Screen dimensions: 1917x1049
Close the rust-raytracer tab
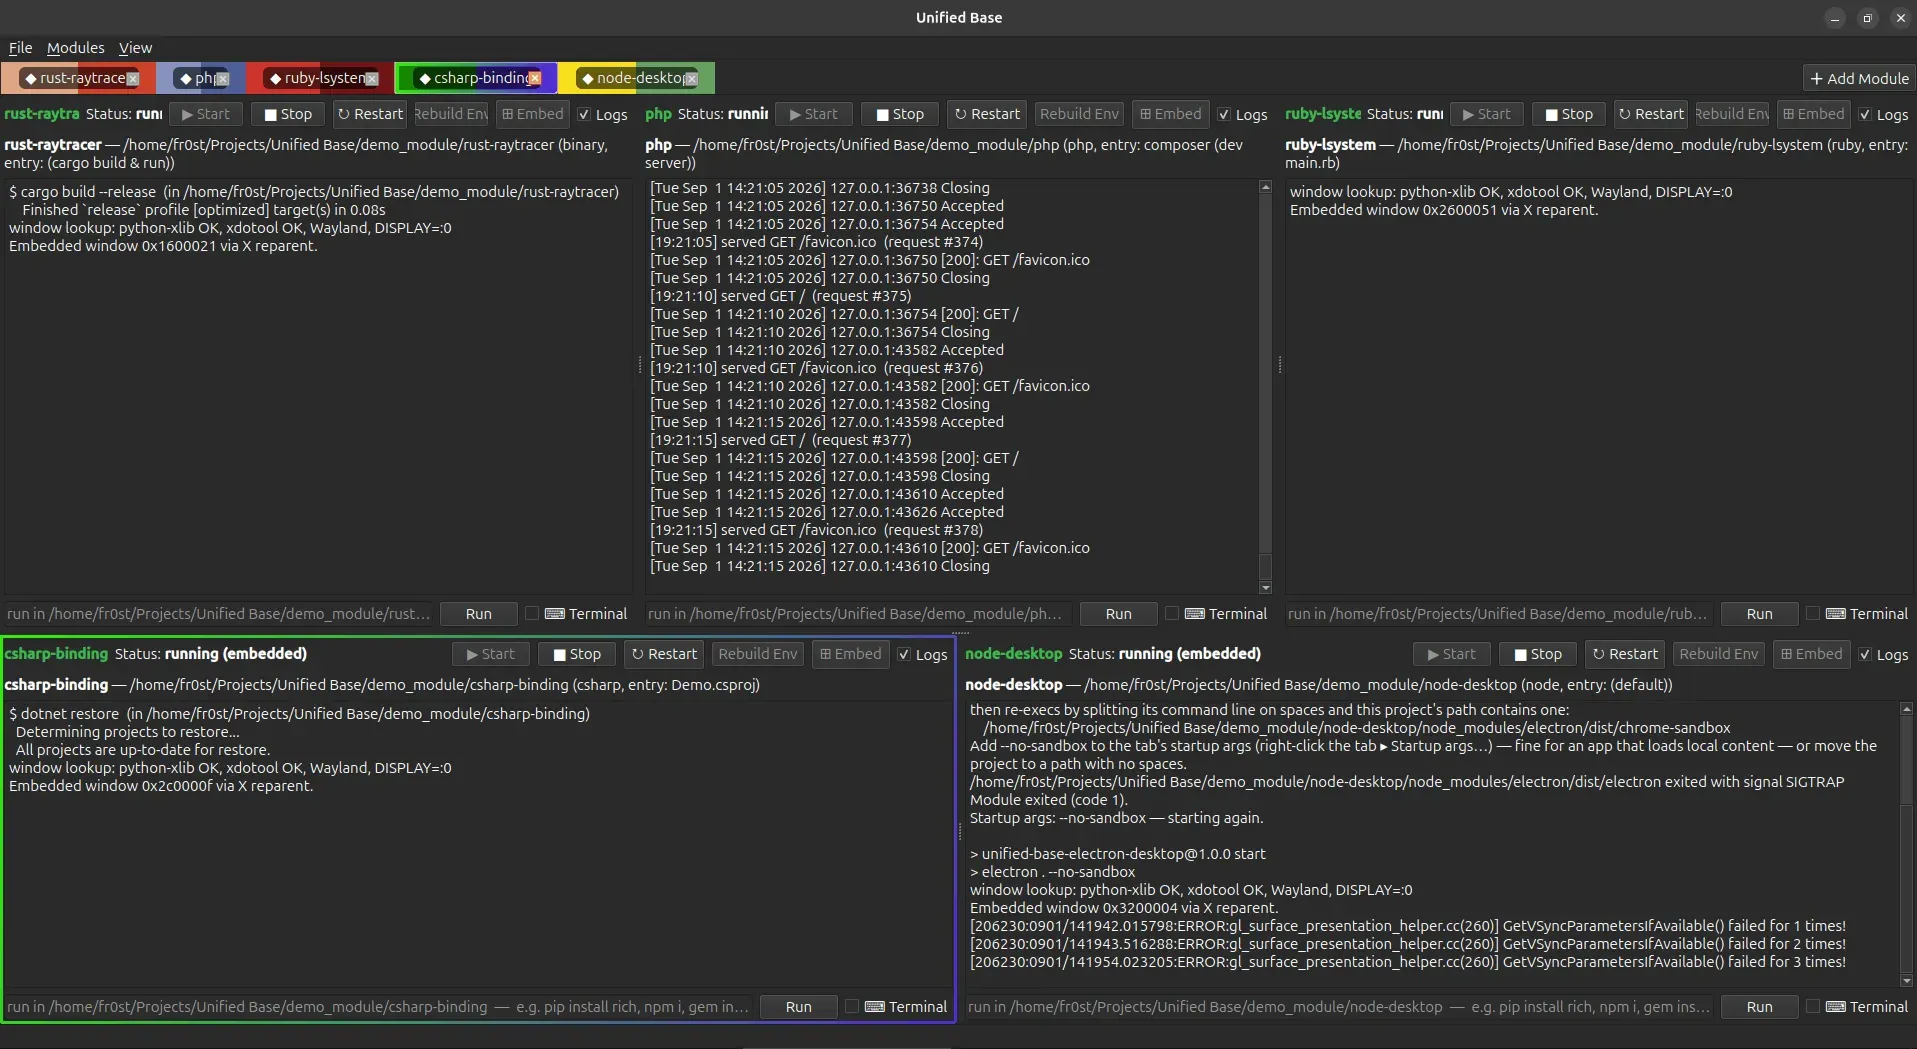[x=133, y=79]
